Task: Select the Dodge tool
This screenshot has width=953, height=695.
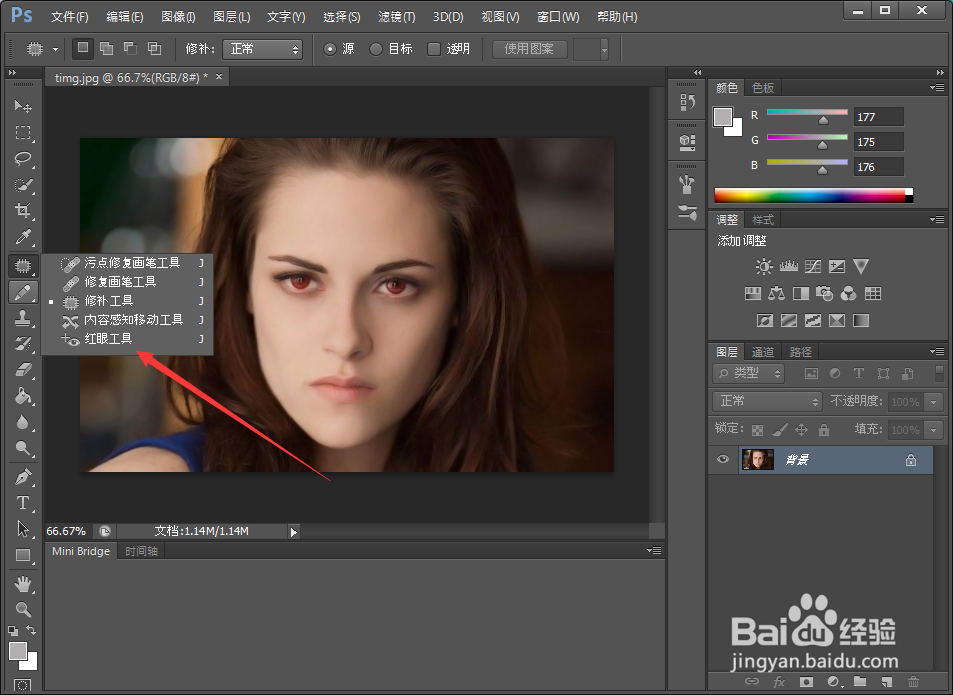Action: [x=23, y=448]
